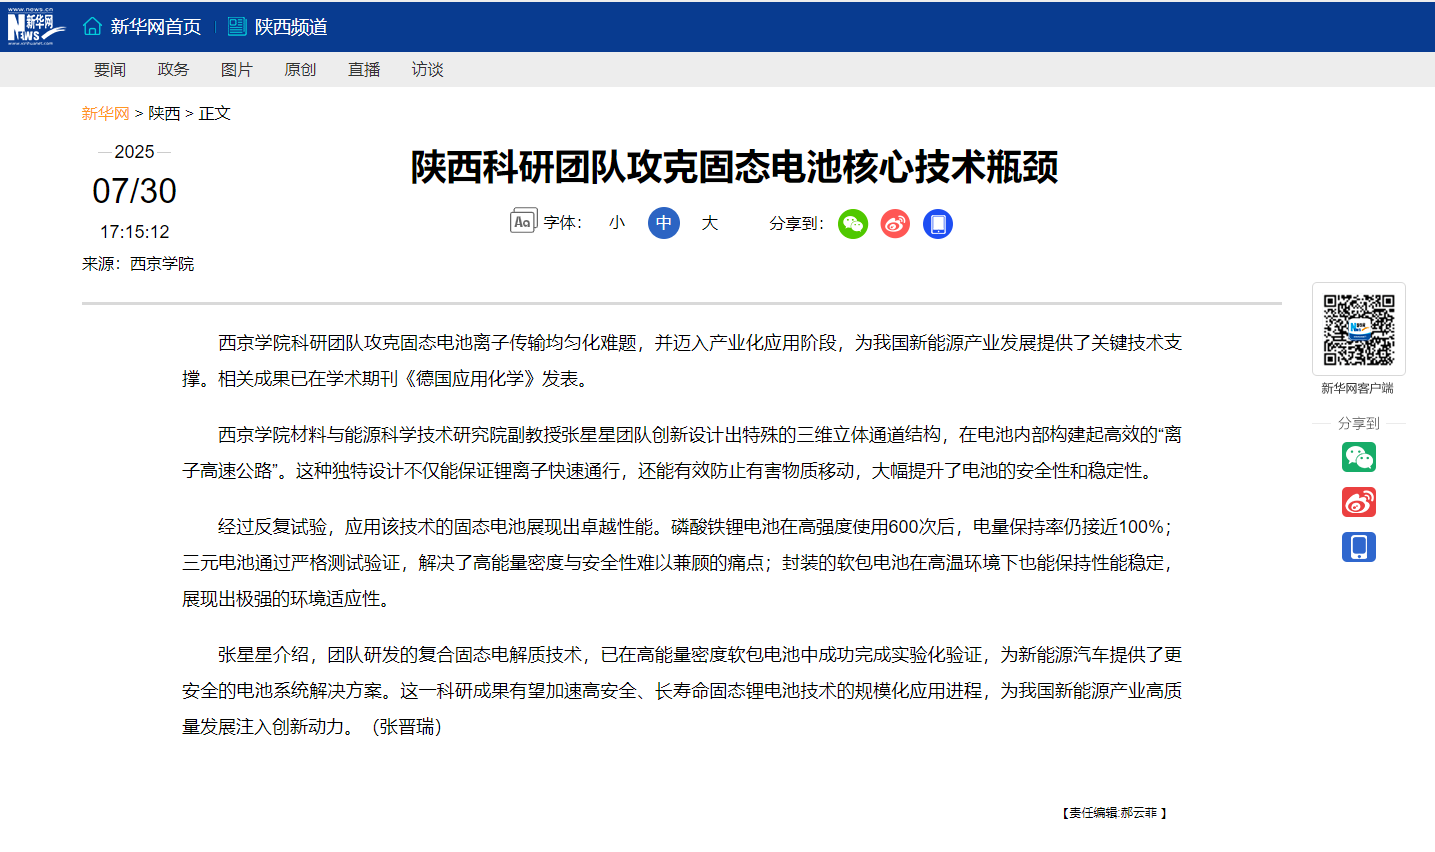
Task: Open 陕西频道 link in header
Action: point(291,27)
